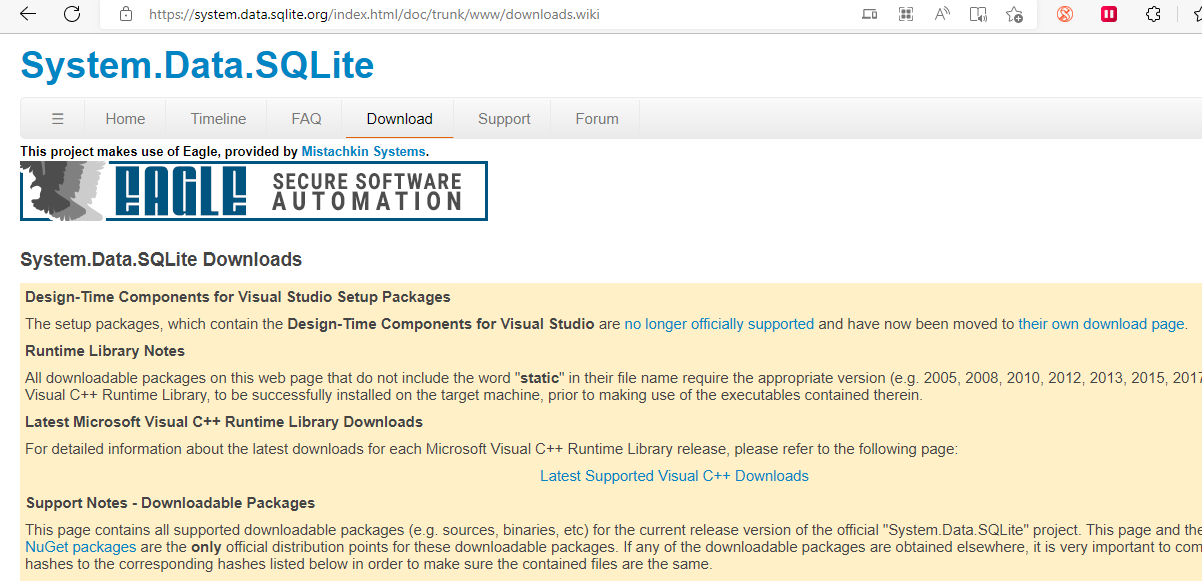Click 'Latest Microsoft Visual C++ Runtime Library Downloads' heading

(224, 422)
